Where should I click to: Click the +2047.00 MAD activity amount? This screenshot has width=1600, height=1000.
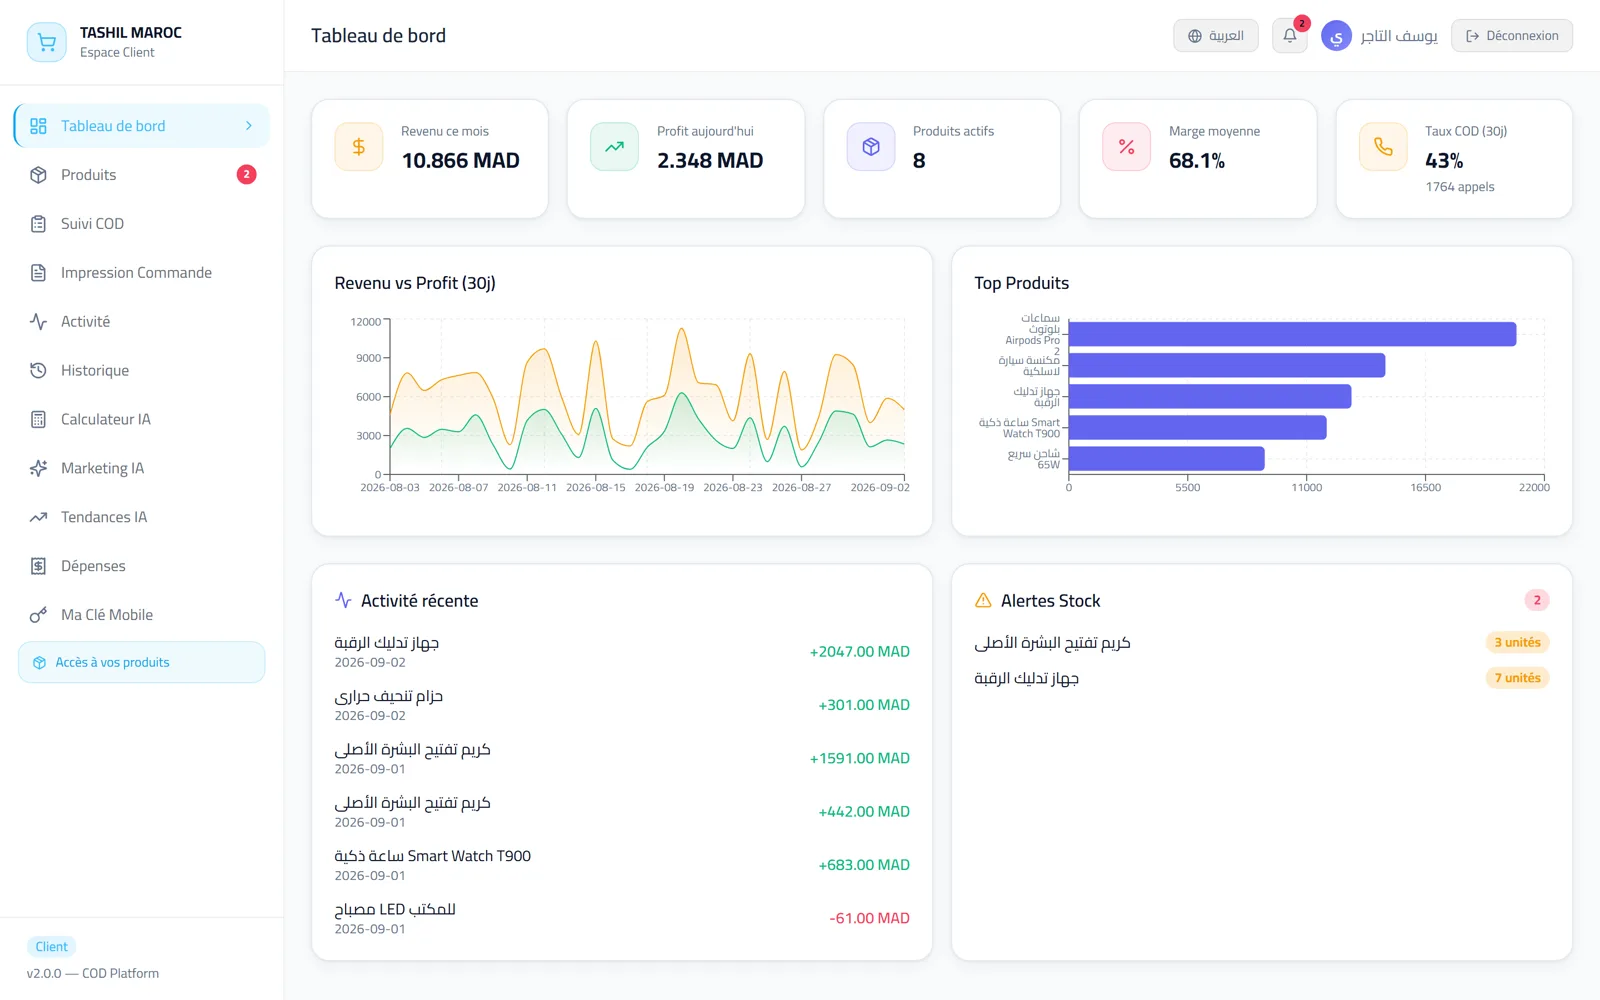click(x=860, y=652)
